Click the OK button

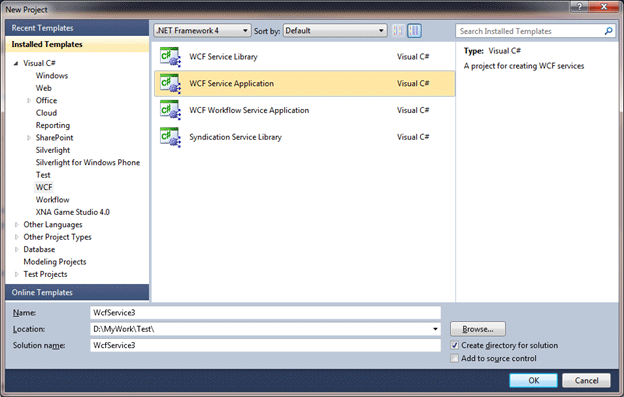coord(533,380)
